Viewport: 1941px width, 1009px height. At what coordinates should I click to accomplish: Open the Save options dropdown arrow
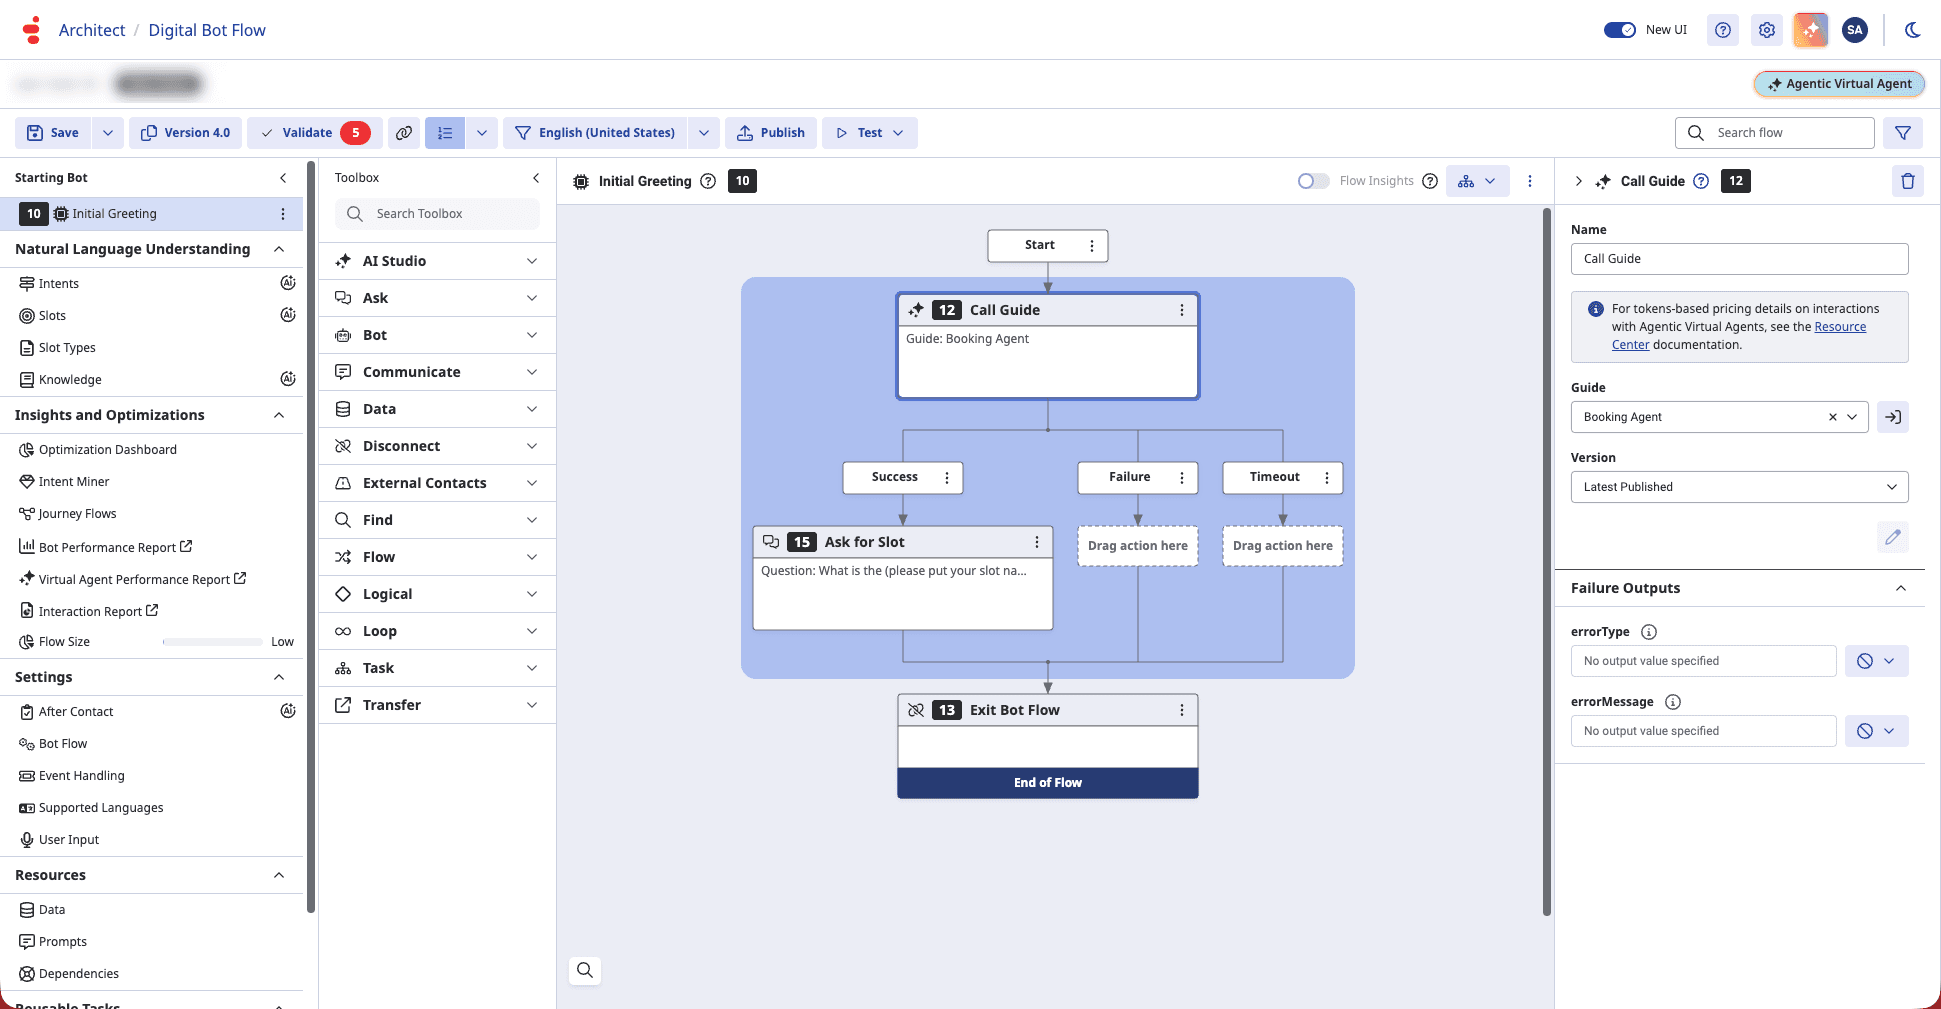[x=108, y=133]
